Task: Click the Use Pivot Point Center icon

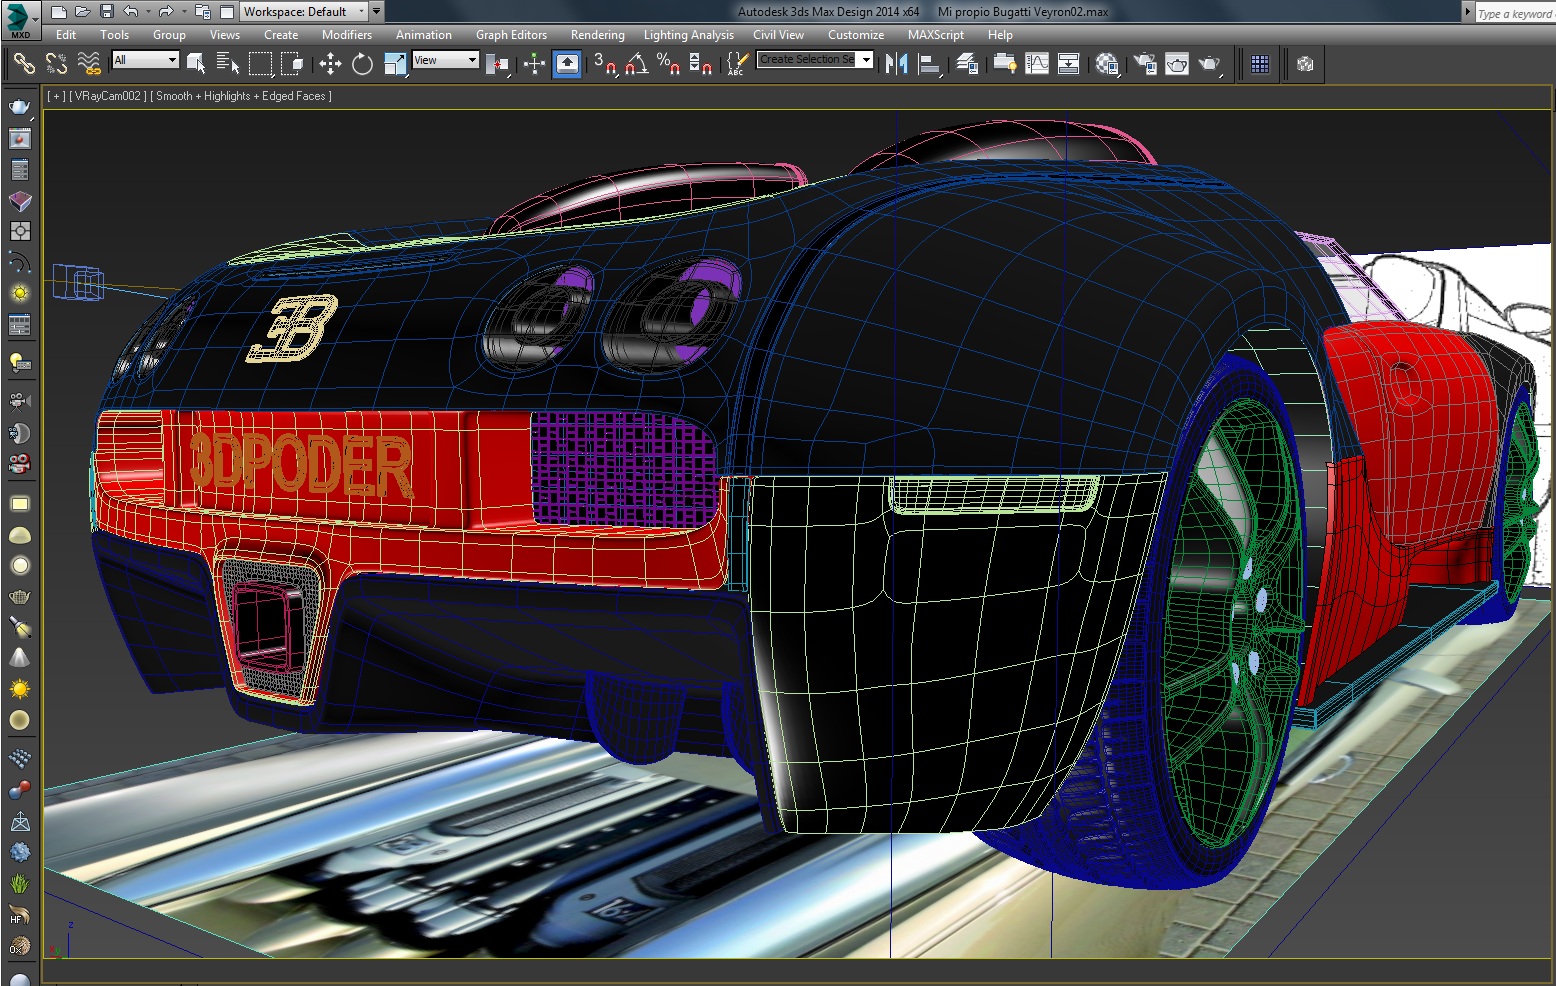Action: tap(497, 64)
